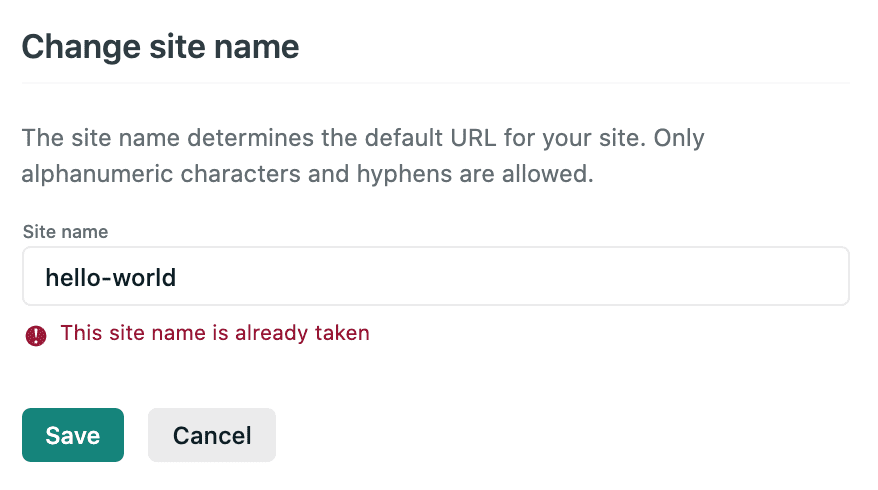
Task: Focus the Site name input field
Action: [436, 276]
